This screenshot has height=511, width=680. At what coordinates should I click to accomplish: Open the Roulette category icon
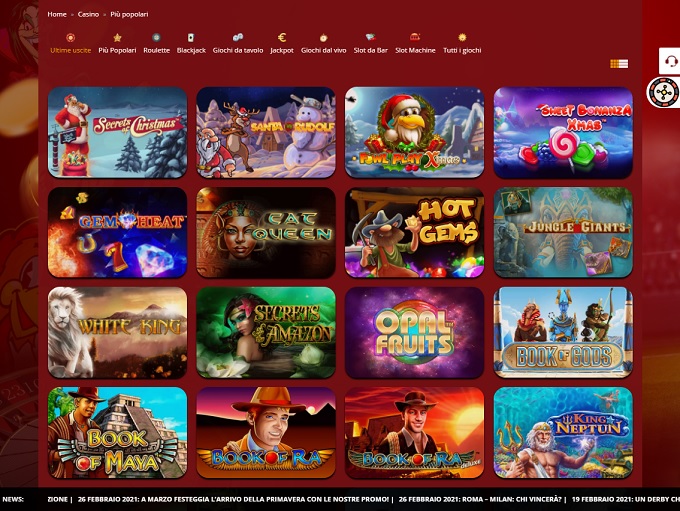pyautogui.click(x=156, y=37)
